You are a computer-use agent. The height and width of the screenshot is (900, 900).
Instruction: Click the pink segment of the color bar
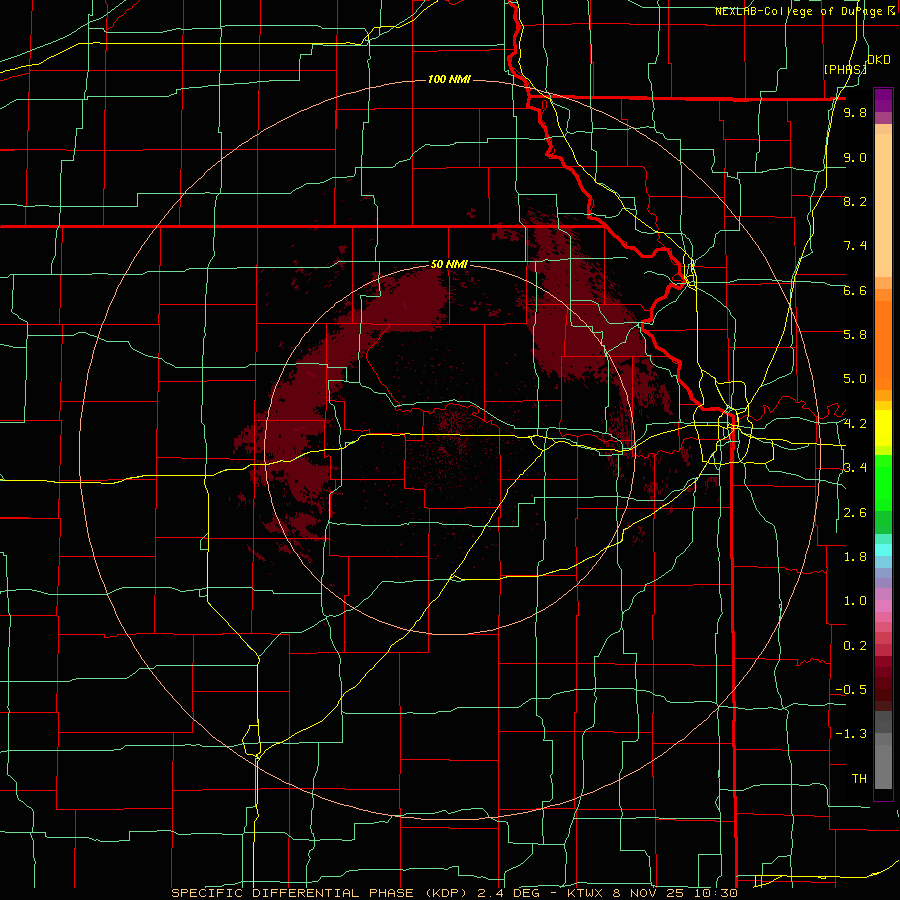[x=883, y=606]
